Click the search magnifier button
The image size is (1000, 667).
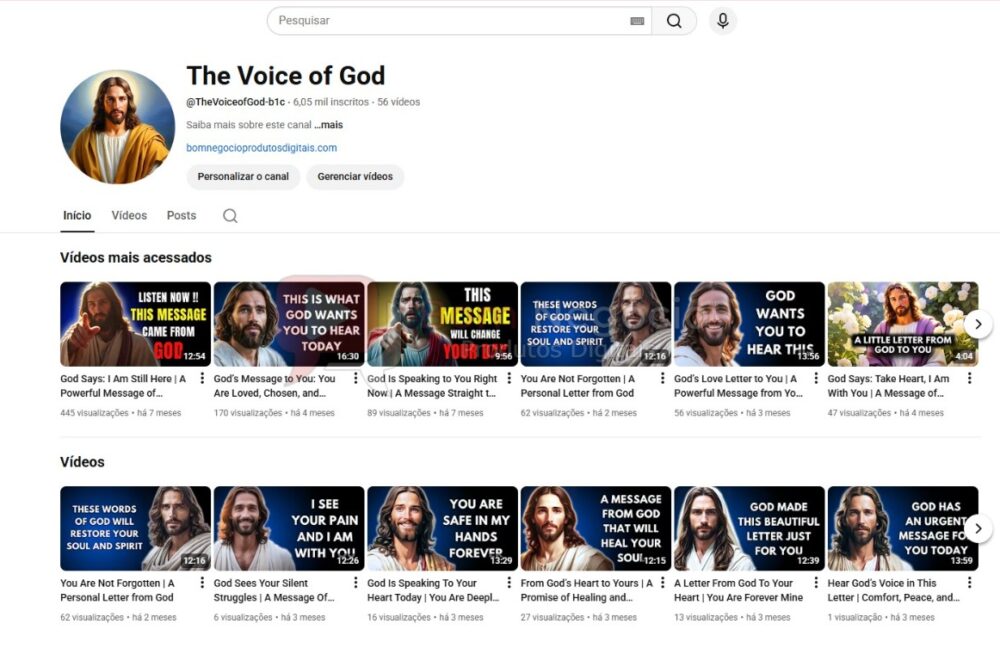coord(675,20)
